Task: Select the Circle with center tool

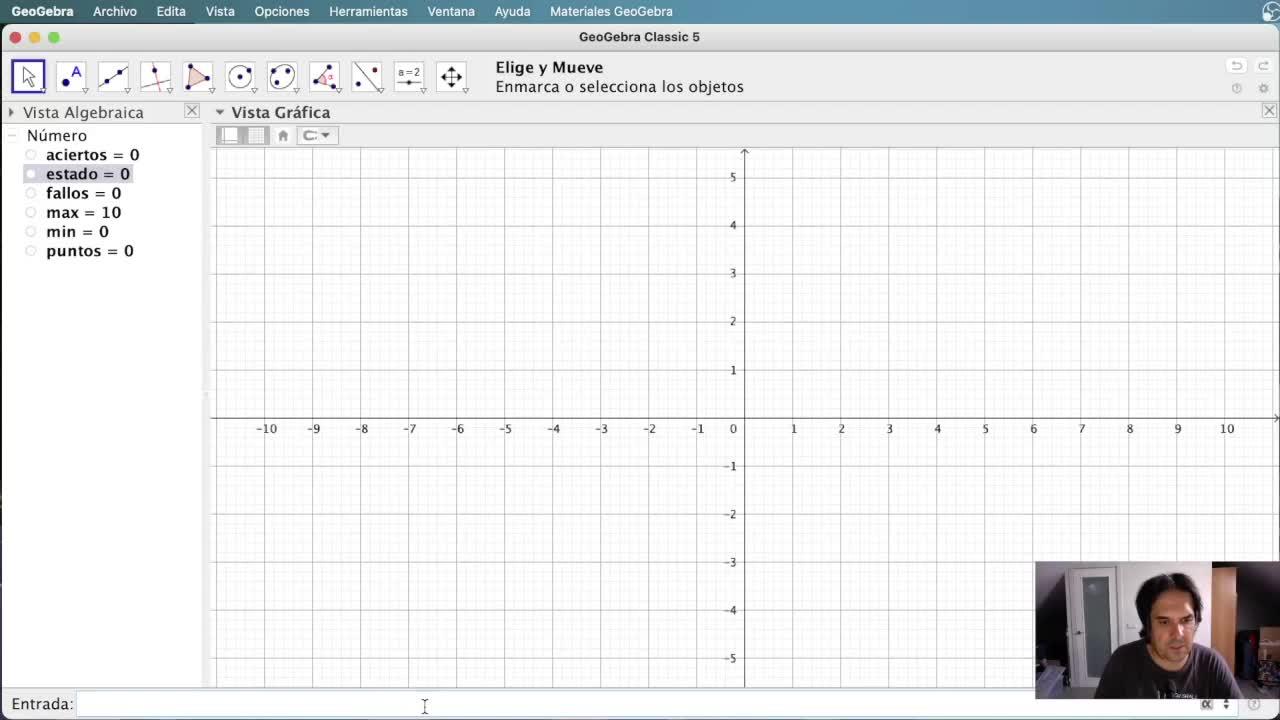Action: tap(240, 77)
